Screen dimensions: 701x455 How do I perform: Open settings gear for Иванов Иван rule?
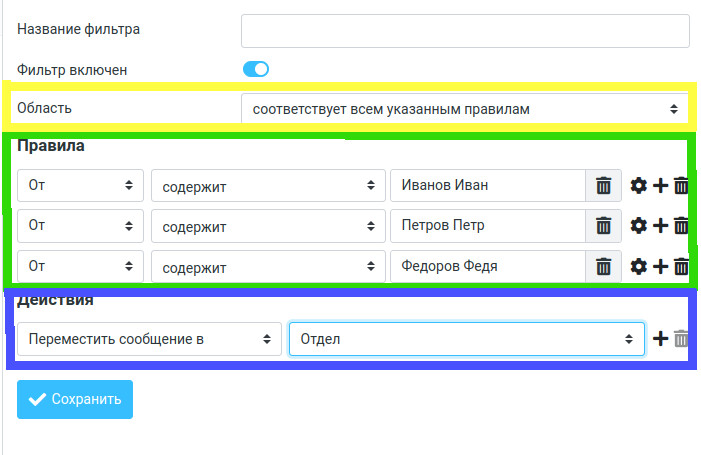click(639, 186)
